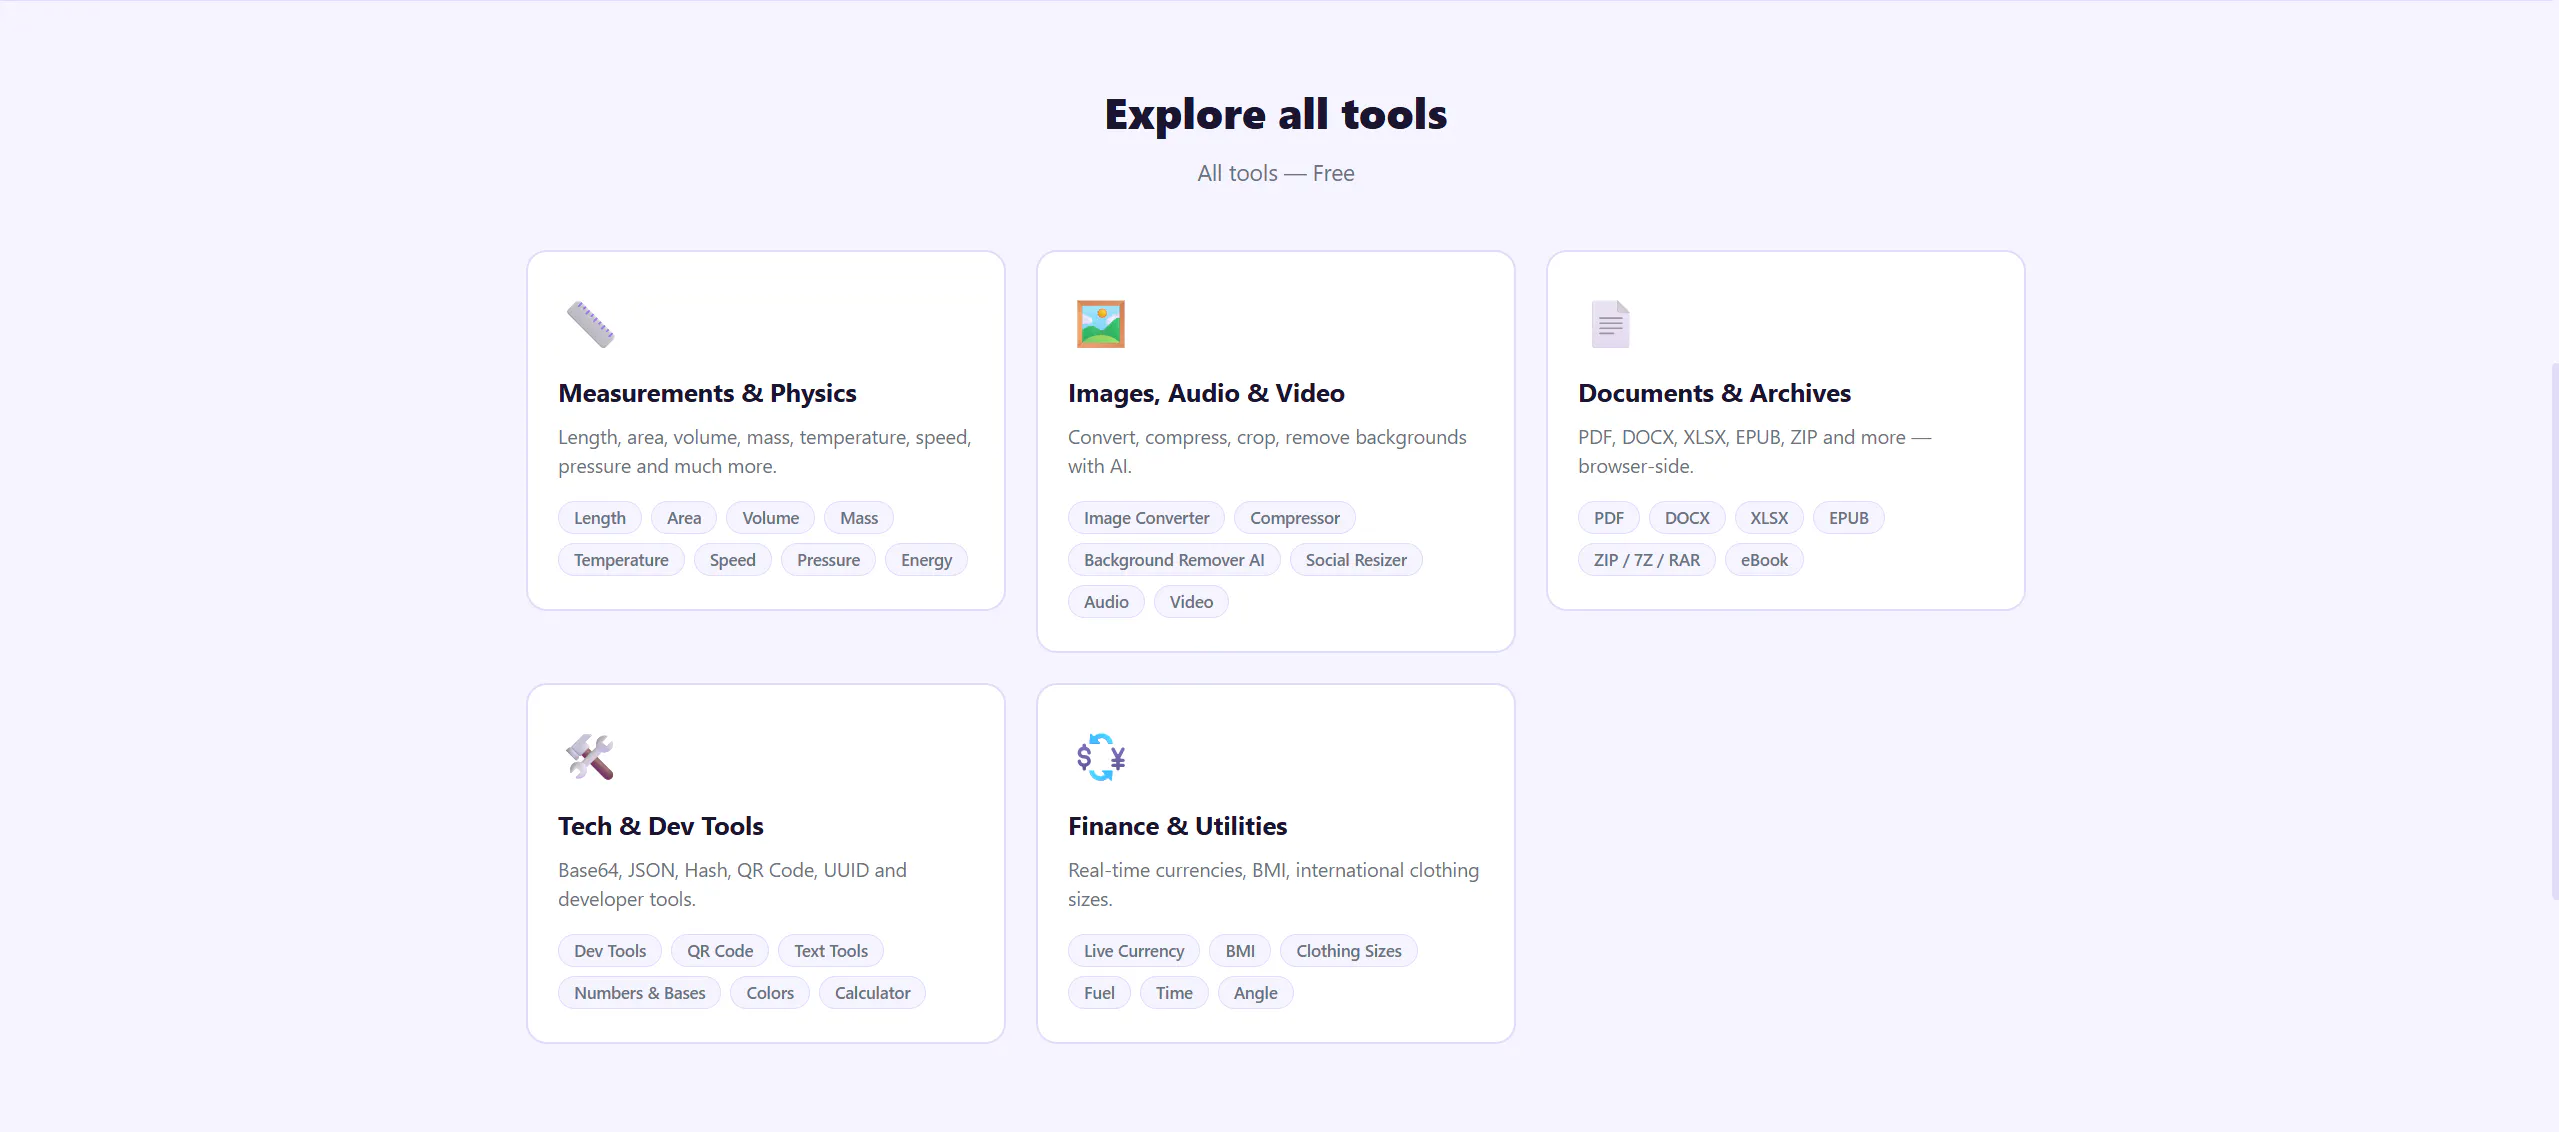Open the Dev Tools tag
This screenshot has width=2559, height=1132.
[610, 951]
